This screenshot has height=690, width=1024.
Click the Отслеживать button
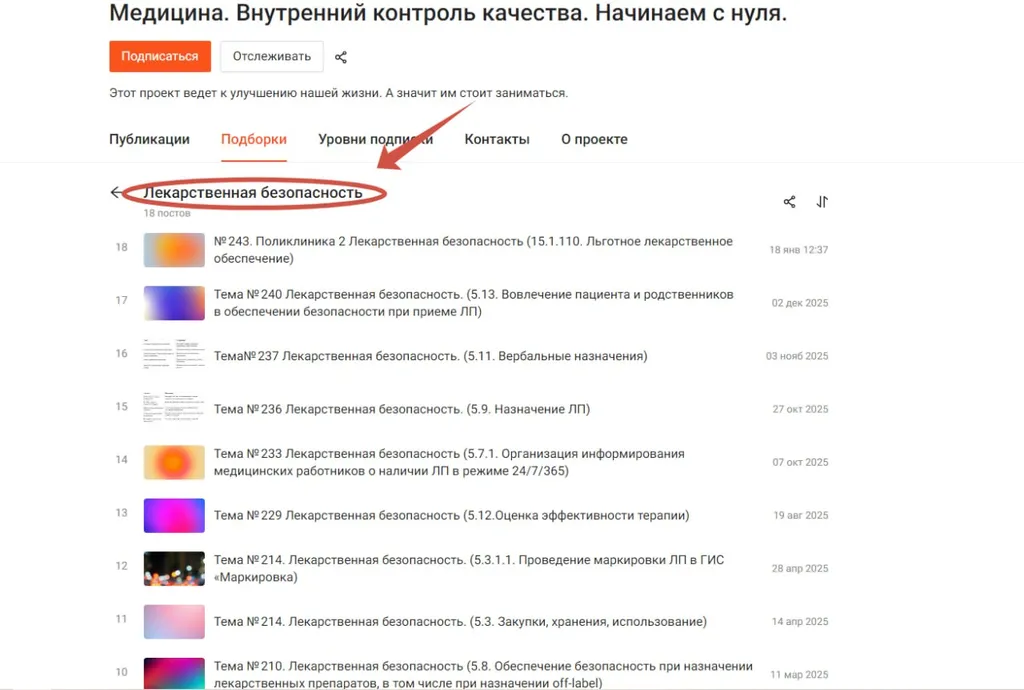point(271,57)
